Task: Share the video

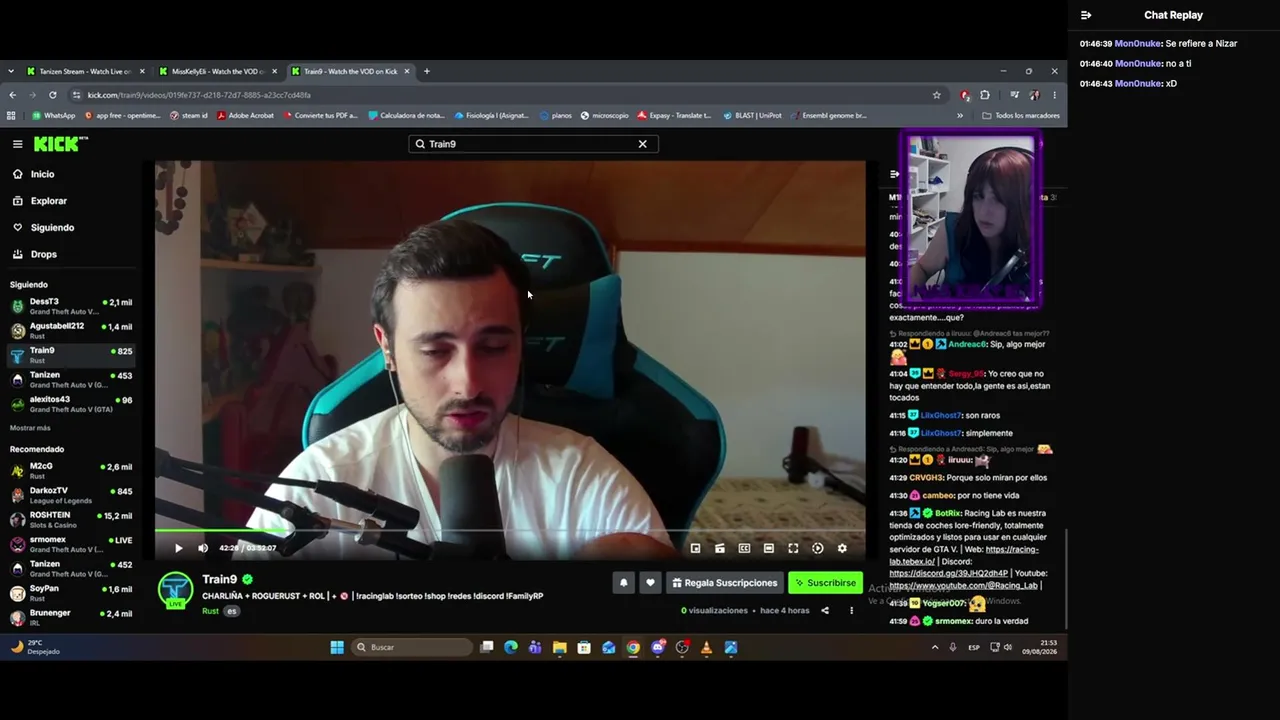Action: (825, 611)
